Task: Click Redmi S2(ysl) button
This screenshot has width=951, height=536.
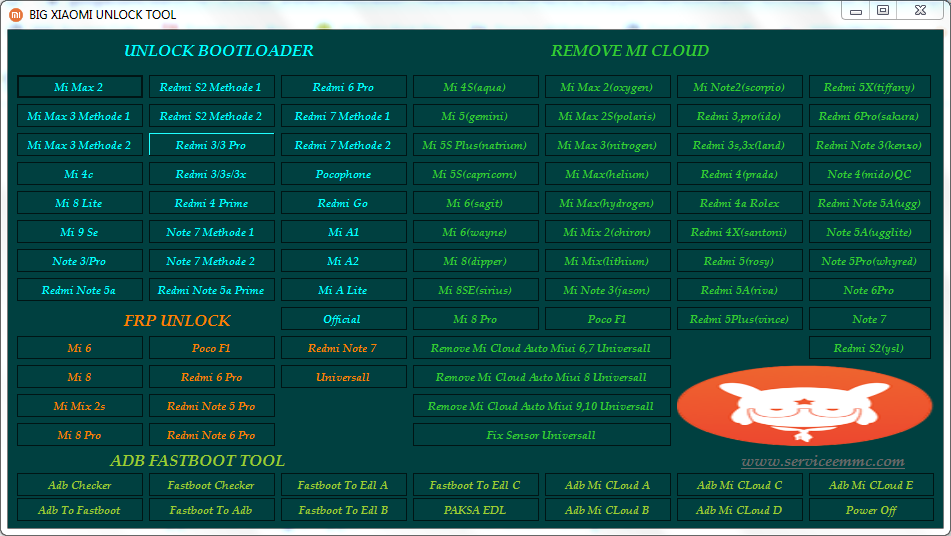Action: [x=870, y=348]
